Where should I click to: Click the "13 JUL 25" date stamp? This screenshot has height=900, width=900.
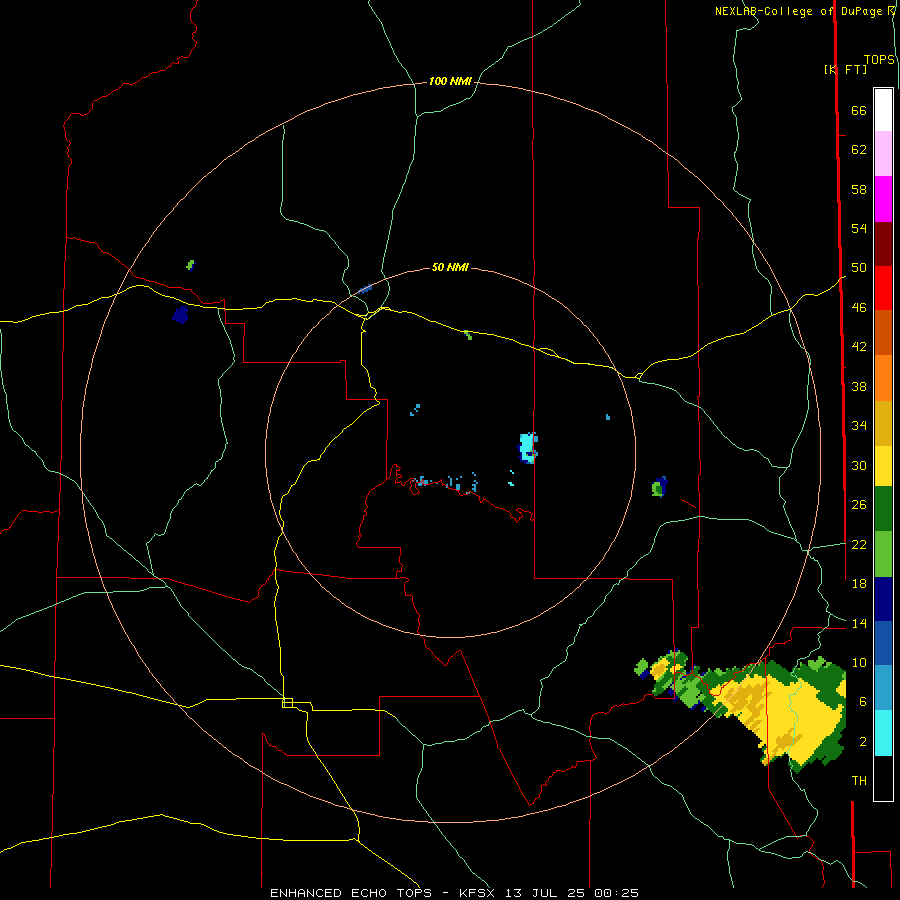545,893
